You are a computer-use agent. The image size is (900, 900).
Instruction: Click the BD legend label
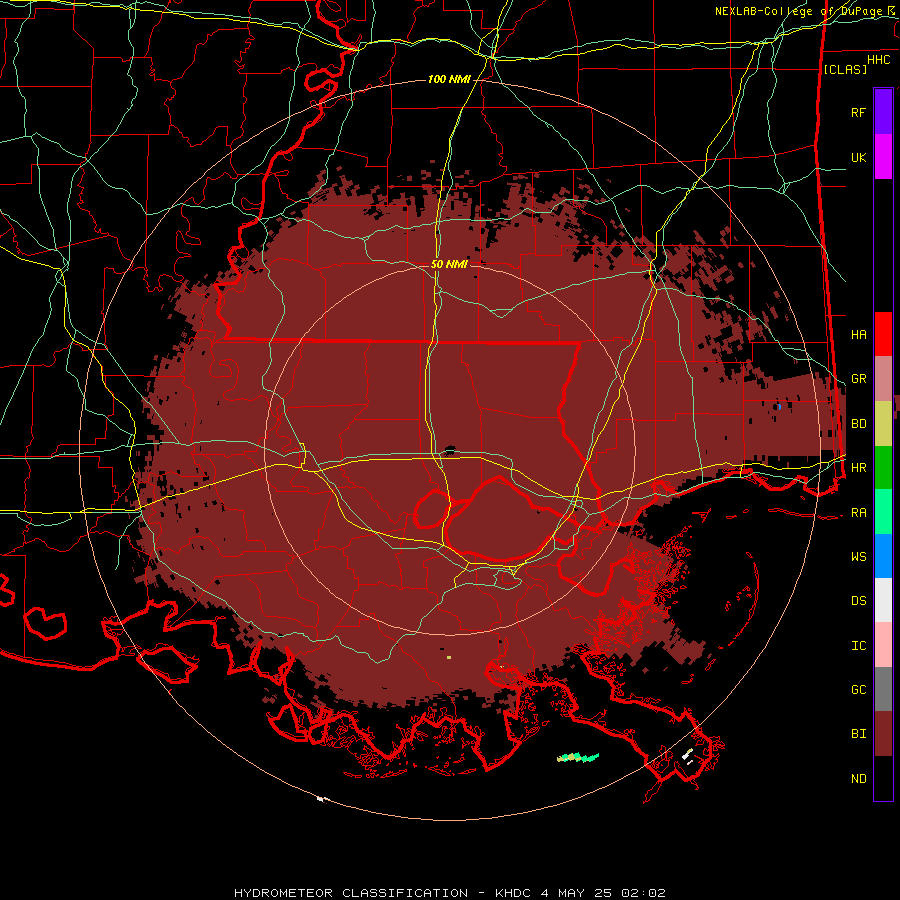point(858,424)
